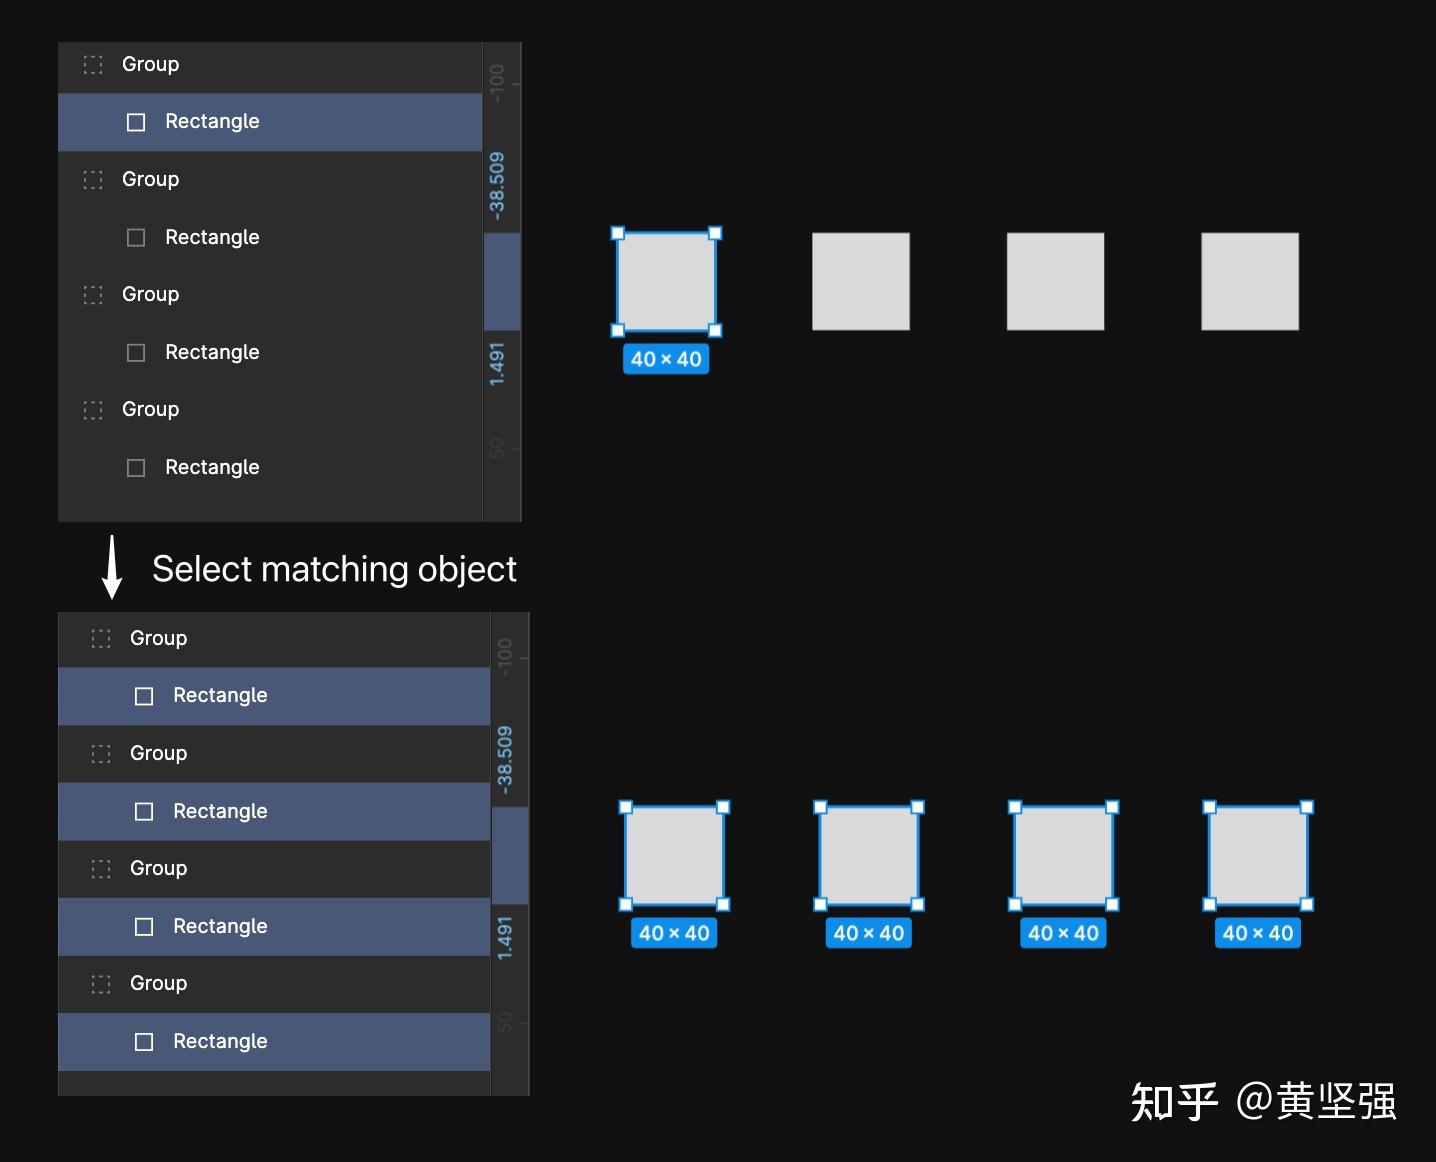Viewport: 1436px width, 1162px height.
Task: Click the "Select matching object" text
Action: point(334,569)
